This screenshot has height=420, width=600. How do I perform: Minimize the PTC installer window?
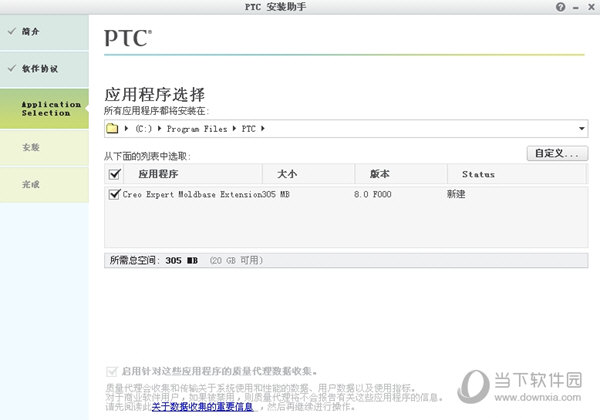[576, 8]
